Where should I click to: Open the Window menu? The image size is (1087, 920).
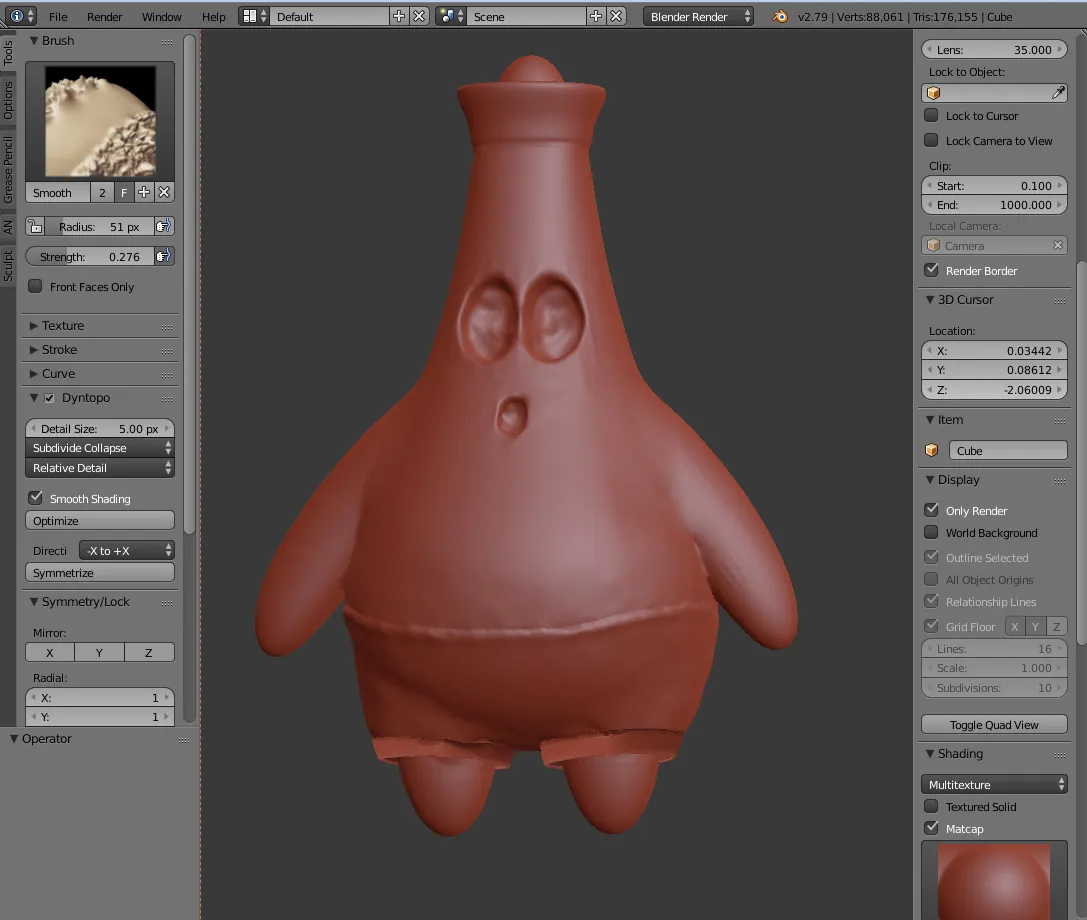(x=162, y=17)
